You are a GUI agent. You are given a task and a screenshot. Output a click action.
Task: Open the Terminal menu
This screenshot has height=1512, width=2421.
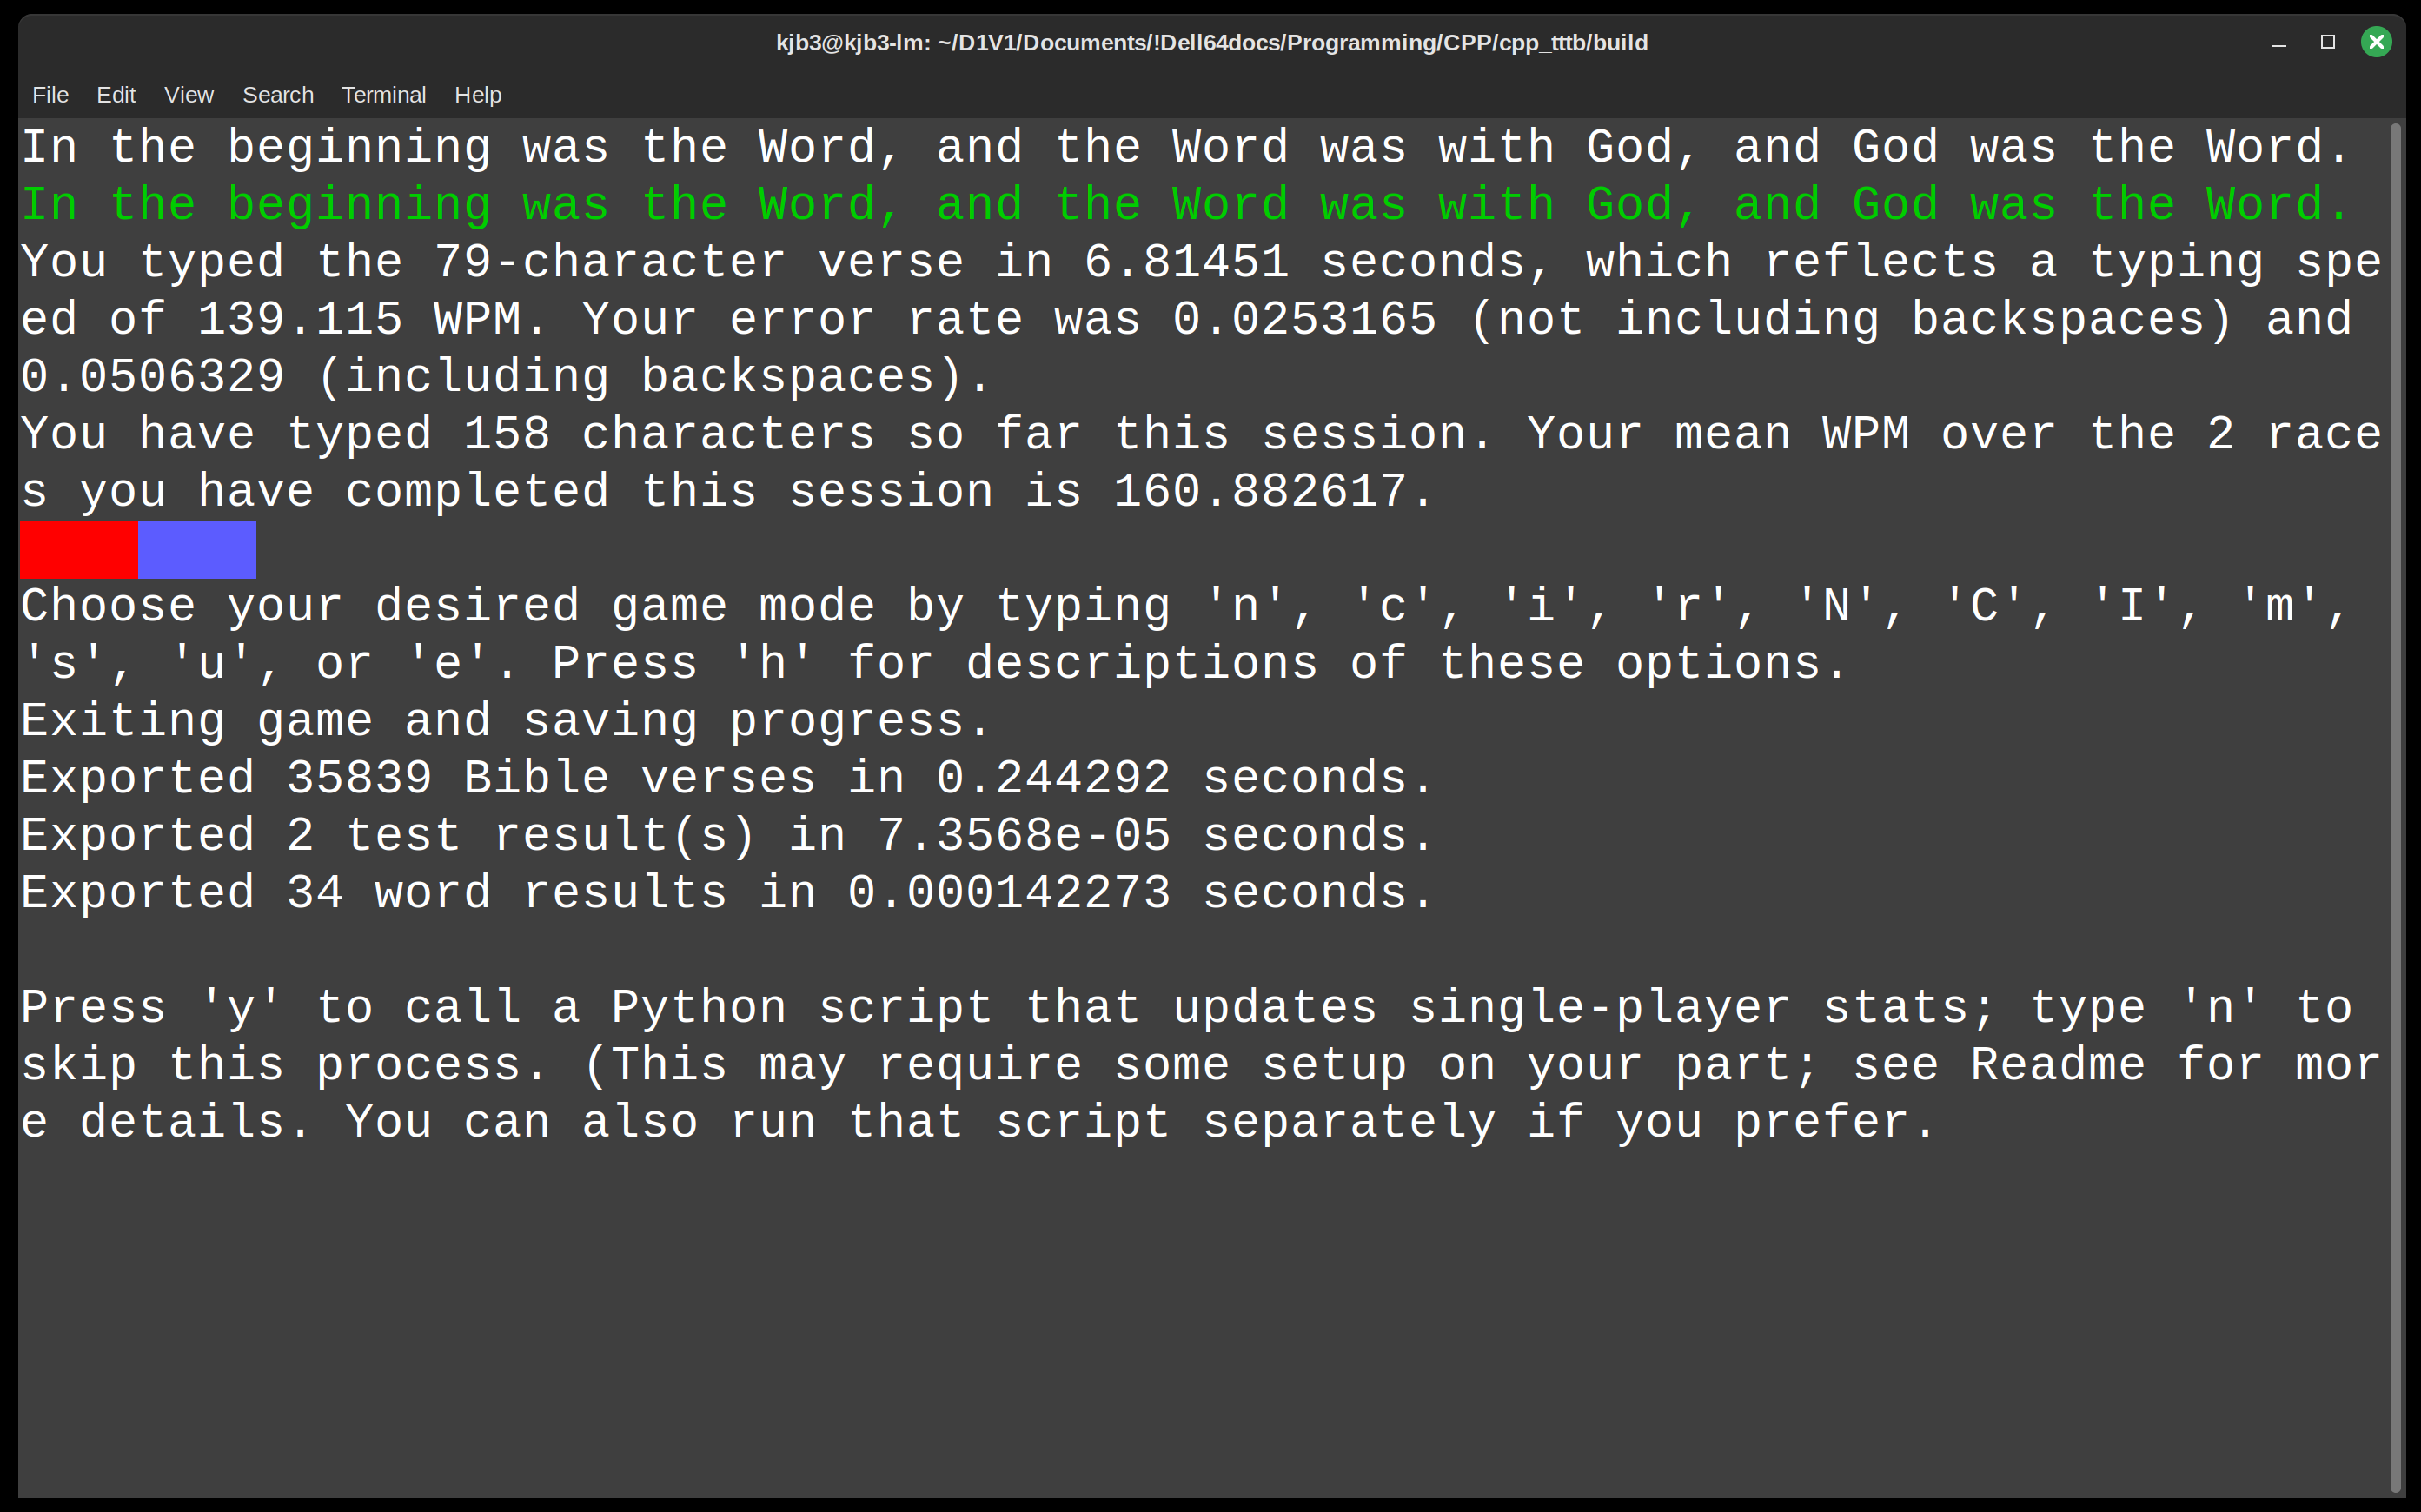coord(384,95)
